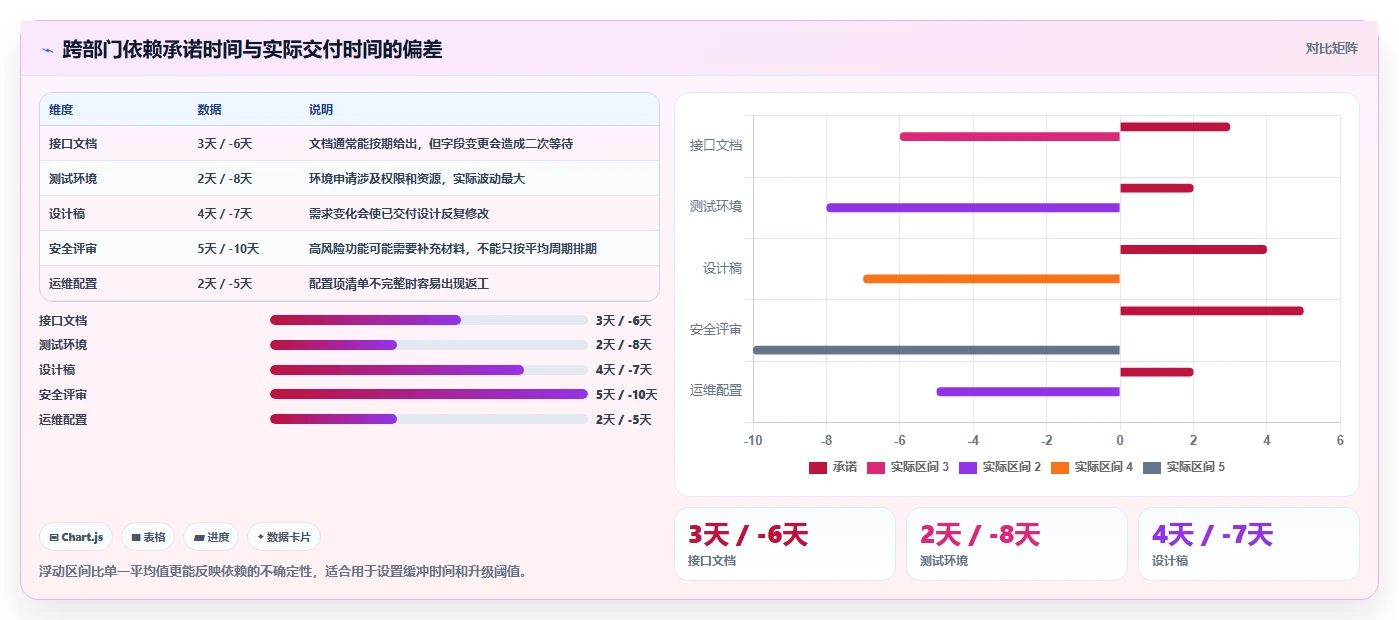Screen dimensions: 1399x620
Task: Click the note 配置项清单不完整时容易出现返工
Action: point(399,284)
